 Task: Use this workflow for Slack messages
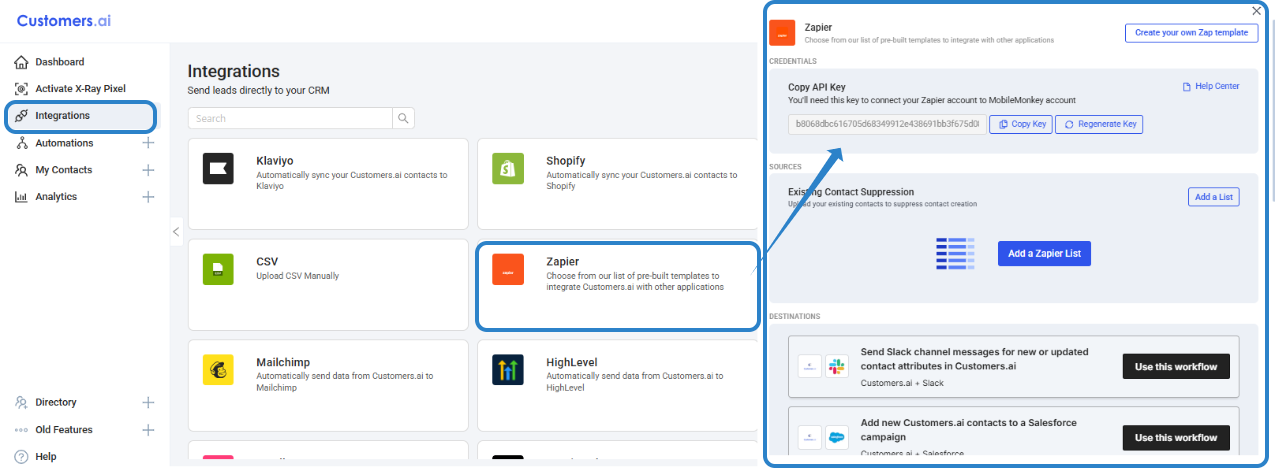coord(1176,367)
